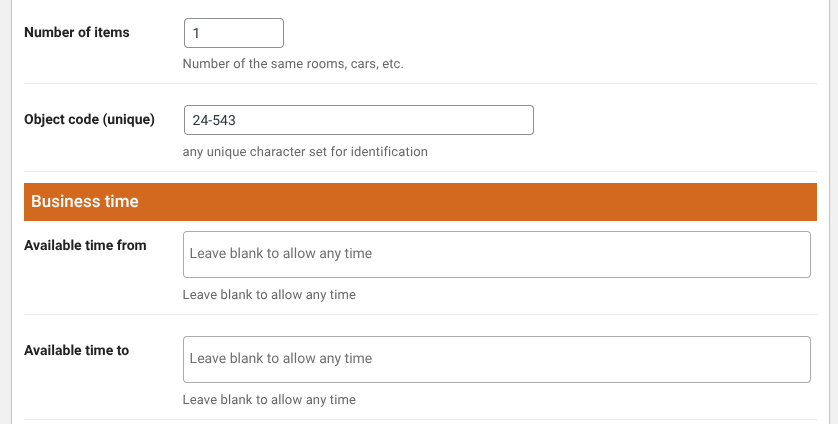This screenshot has height=424, width=838.
Task: Click the "Available time from" label
Action: tap(85, 245)
